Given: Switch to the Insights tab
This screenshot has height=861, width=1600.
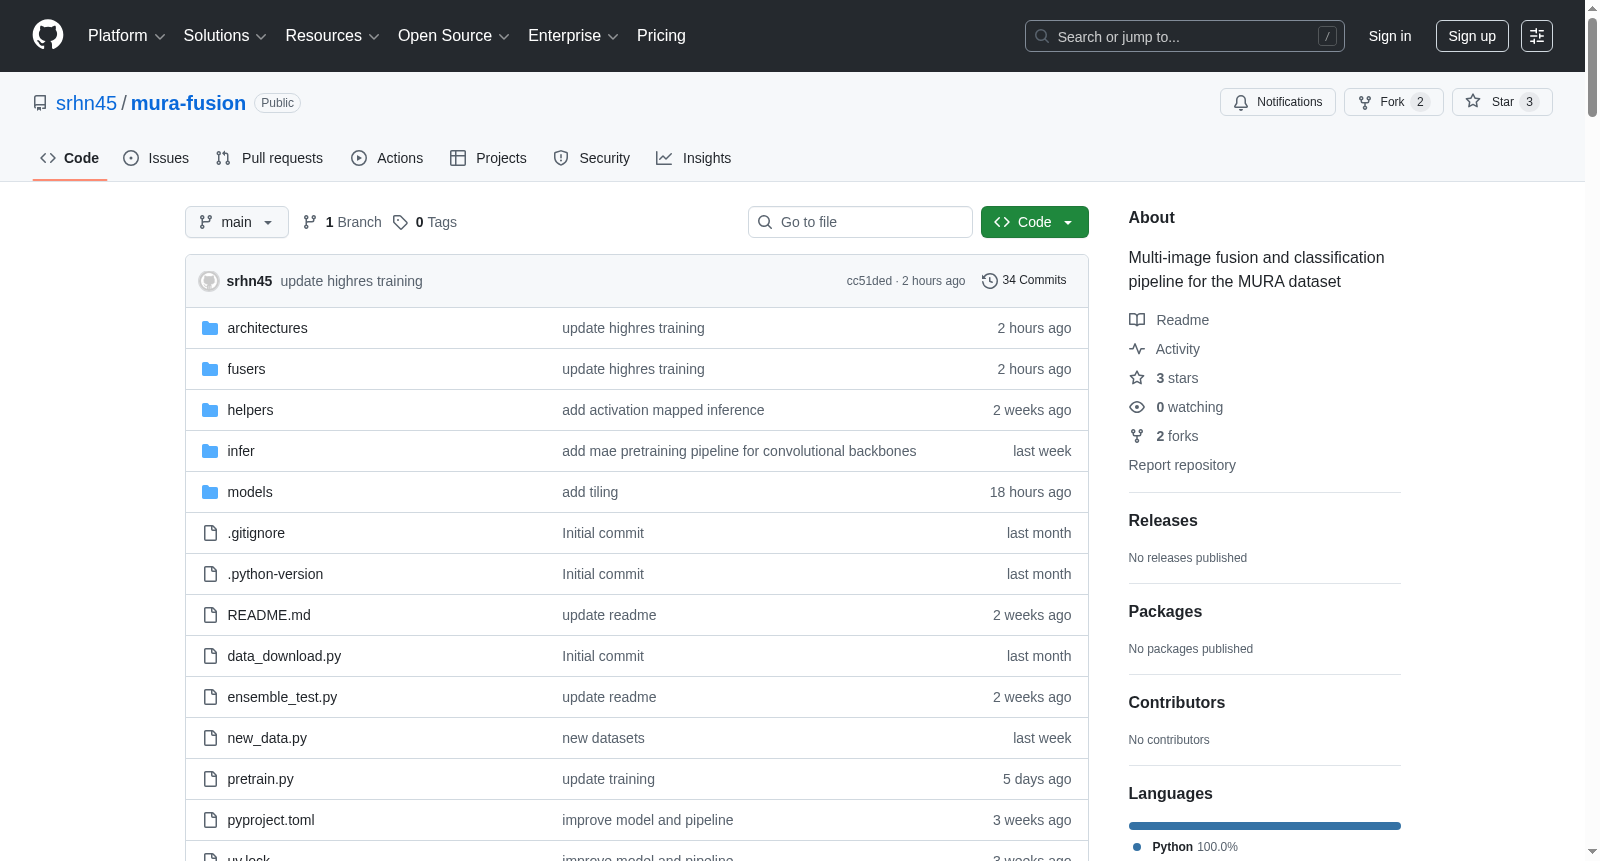Looking at the screenshot, I should coord(694,158).
